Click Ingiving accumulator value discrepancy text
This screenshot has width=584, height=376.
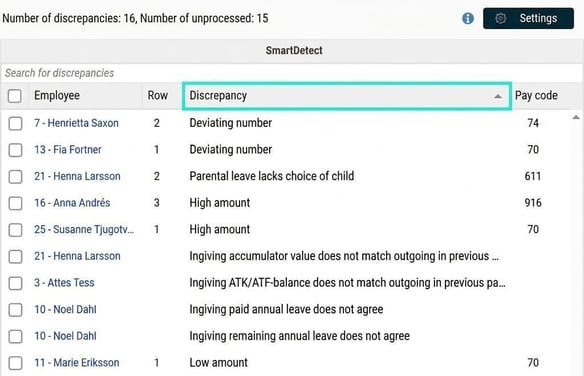(344, 256)
